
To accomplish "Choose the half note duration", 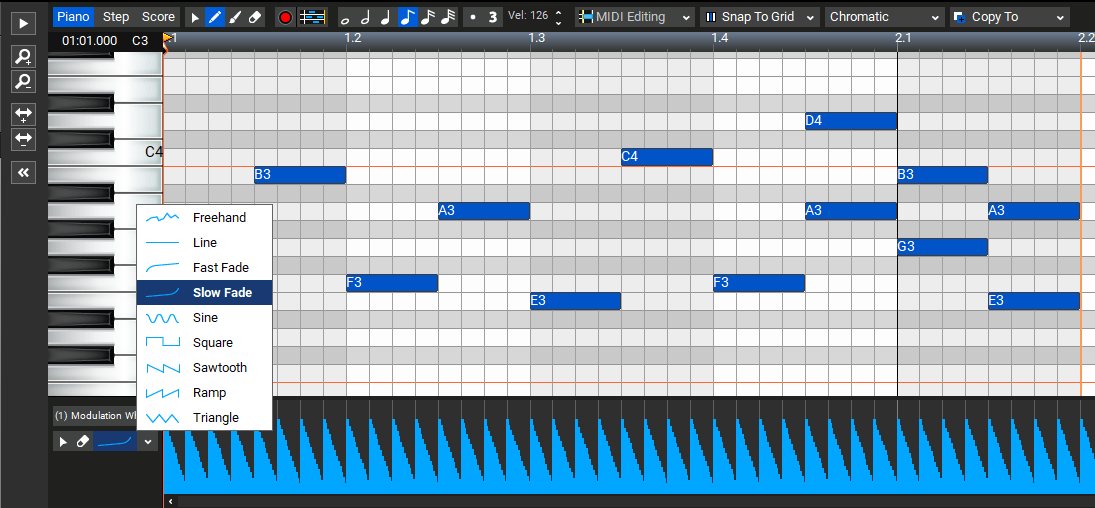I will (365, 17).
